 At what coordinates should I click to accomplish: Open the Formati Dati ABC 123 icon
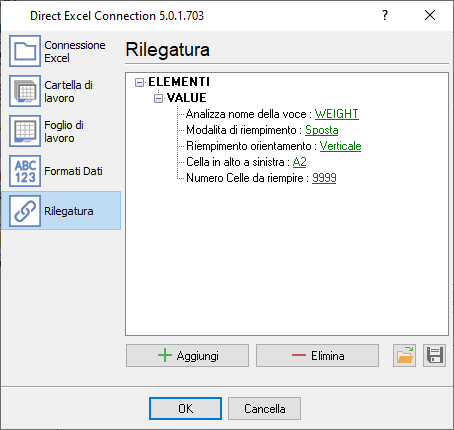click(25, 171)
